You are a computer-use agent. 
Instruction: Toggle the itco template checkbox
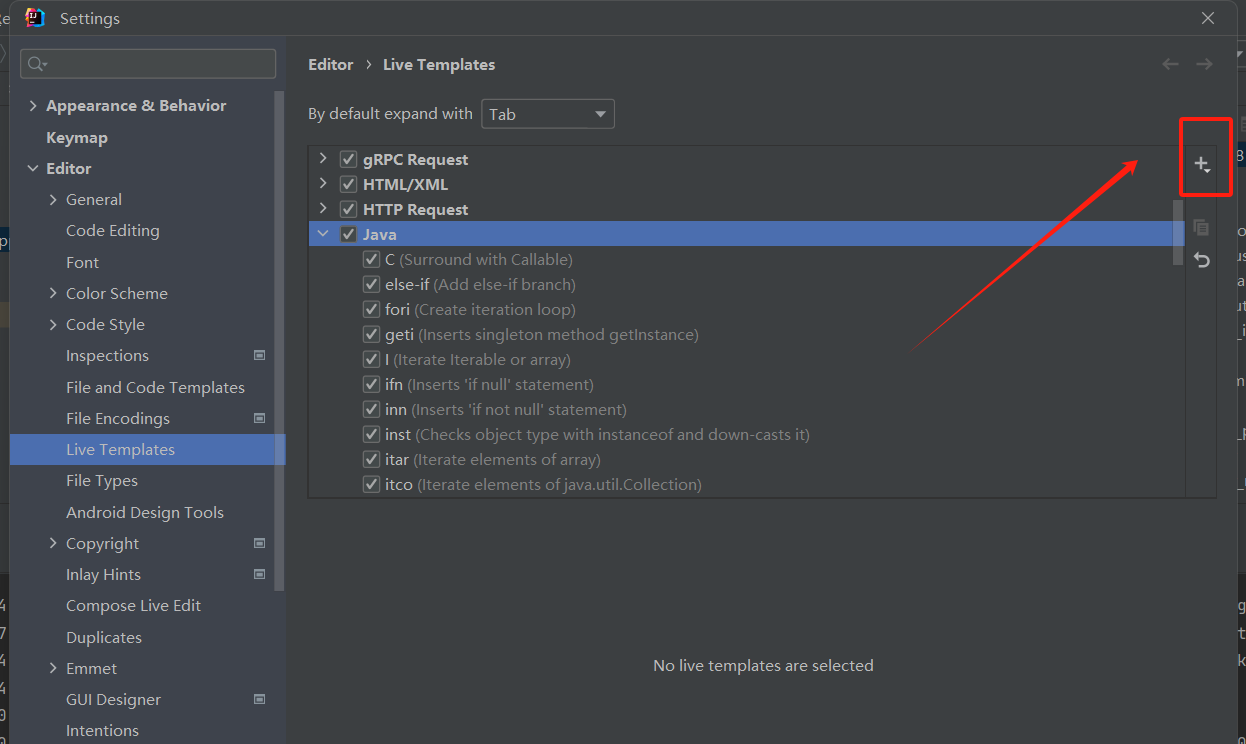370,484
